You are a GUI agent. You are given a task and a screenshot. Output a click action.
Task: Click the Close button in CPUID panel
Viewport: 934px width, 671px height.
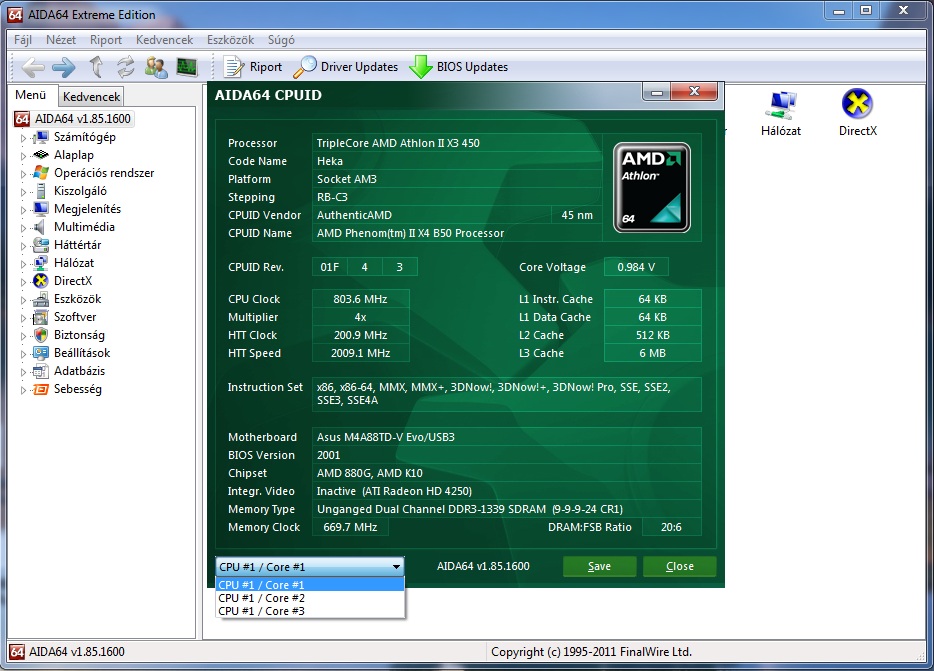point(679,566)
